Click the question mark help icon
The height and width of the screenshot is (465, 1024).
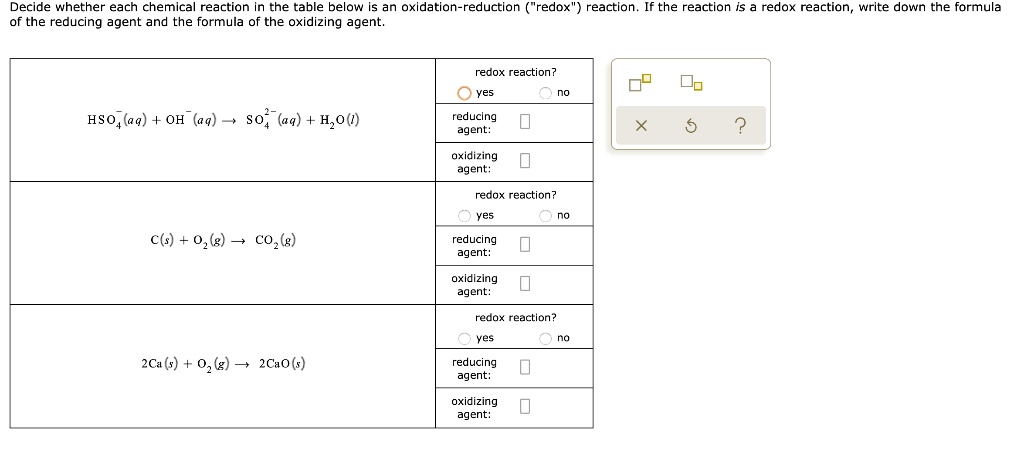tap(739, 126)
